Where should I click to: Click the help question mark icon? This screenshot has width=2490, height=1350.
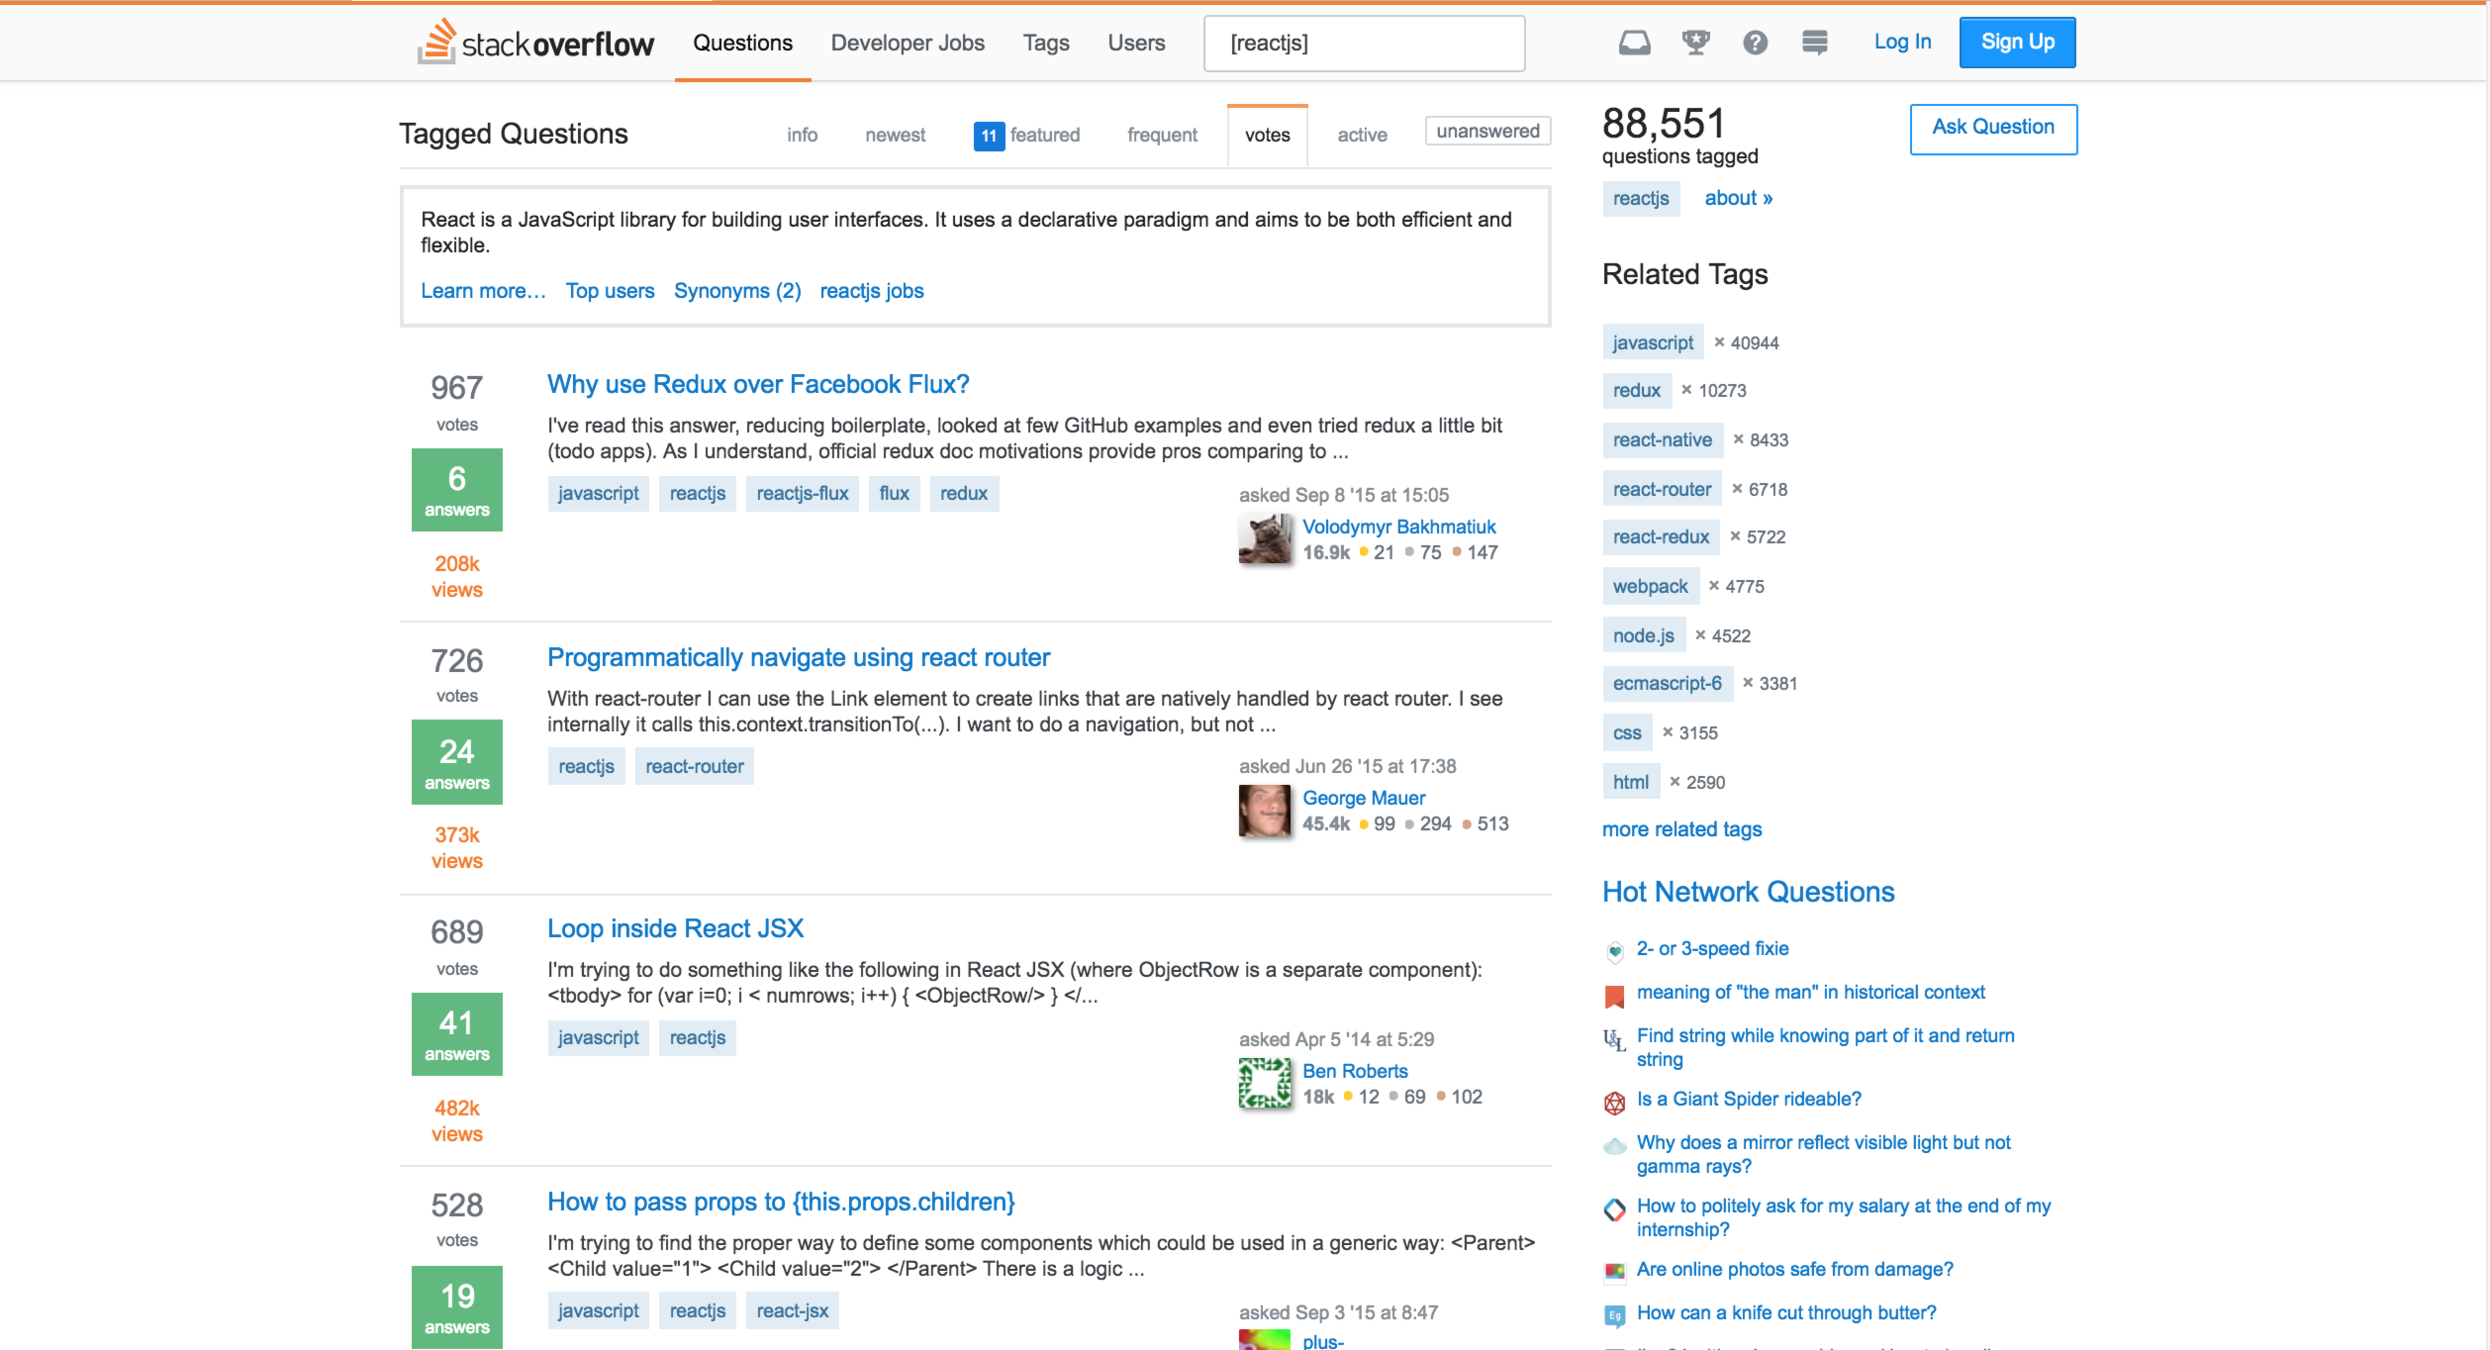coord(1755,42)
